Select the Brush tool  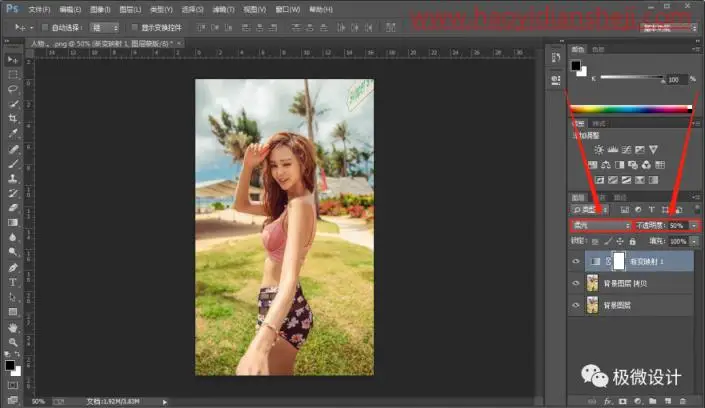(13, 163)
